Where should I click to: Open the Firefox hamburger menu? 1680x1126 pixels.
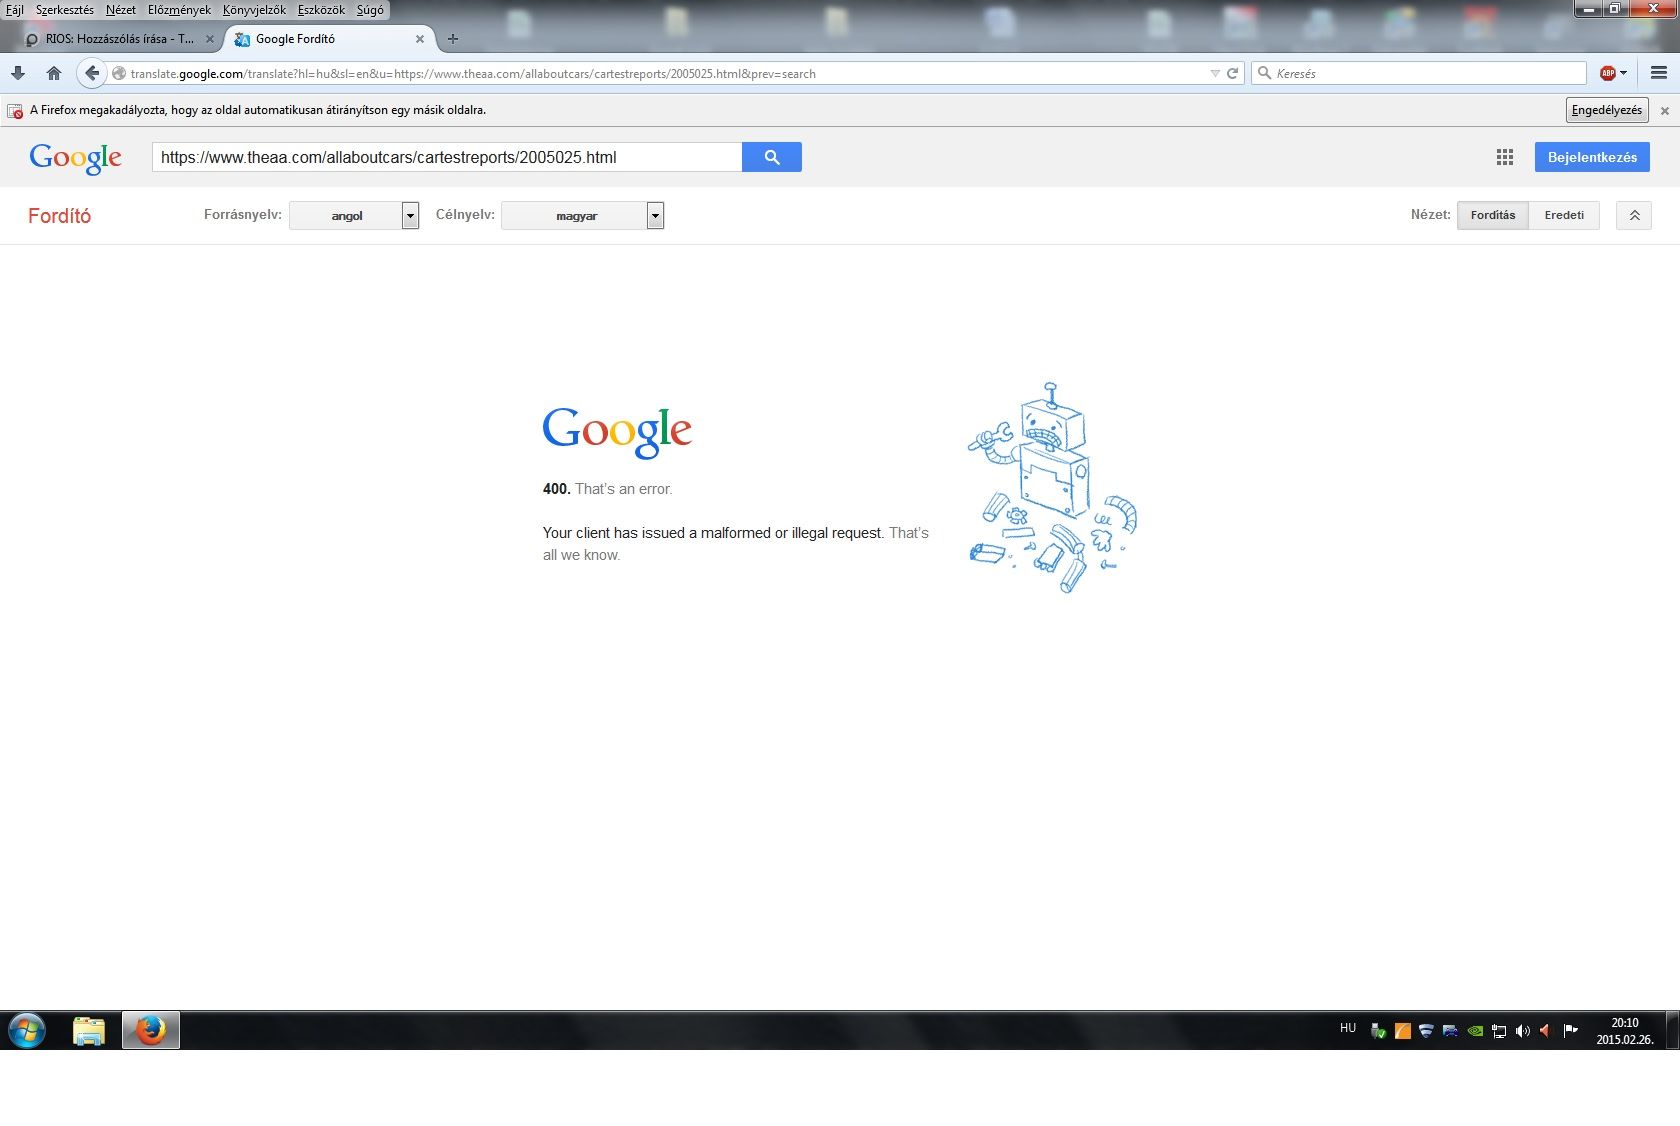tap(1659, 73)
